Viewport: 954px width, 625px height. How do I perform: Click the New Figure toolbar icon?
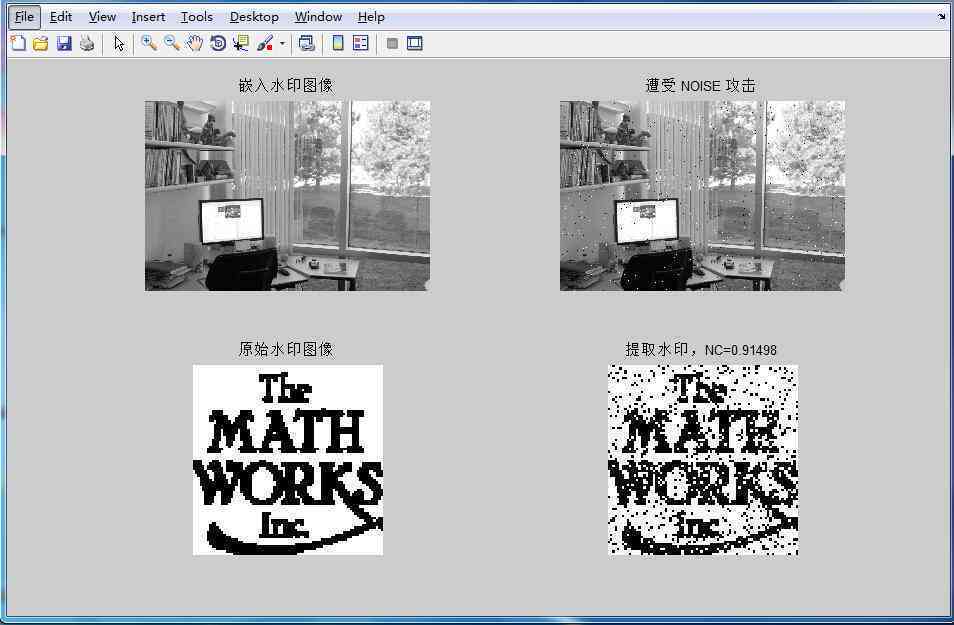coord(18,43)
